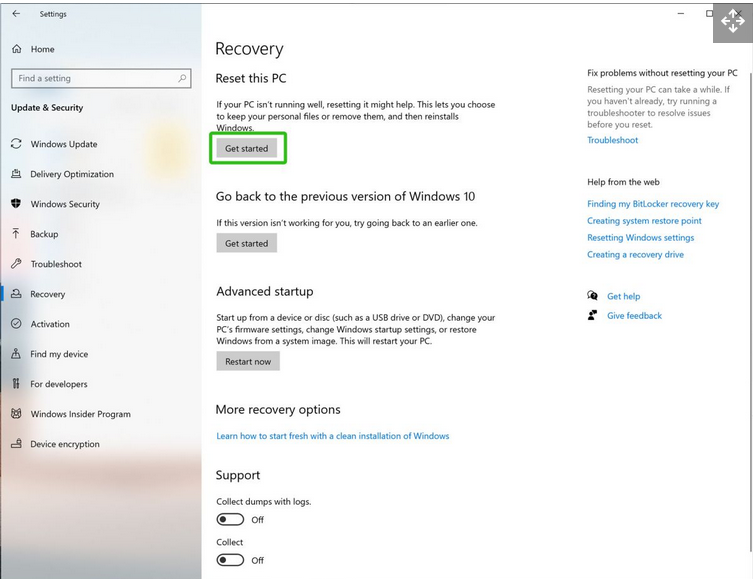753x579 pixels.
Task: Open Creating a recovery drive link
Action: (635, 254)
